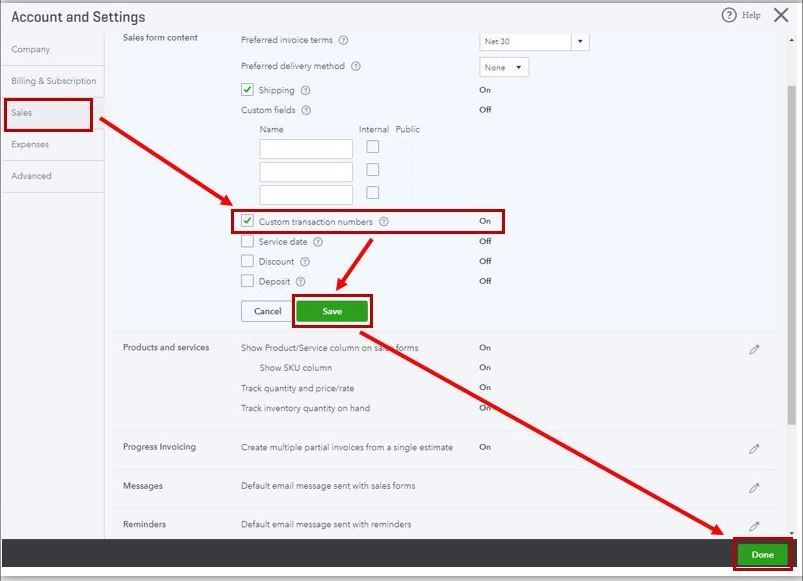Click the Help text link
Screen dimensions: 803x581
pyautogui.click(x=751, y=15)
